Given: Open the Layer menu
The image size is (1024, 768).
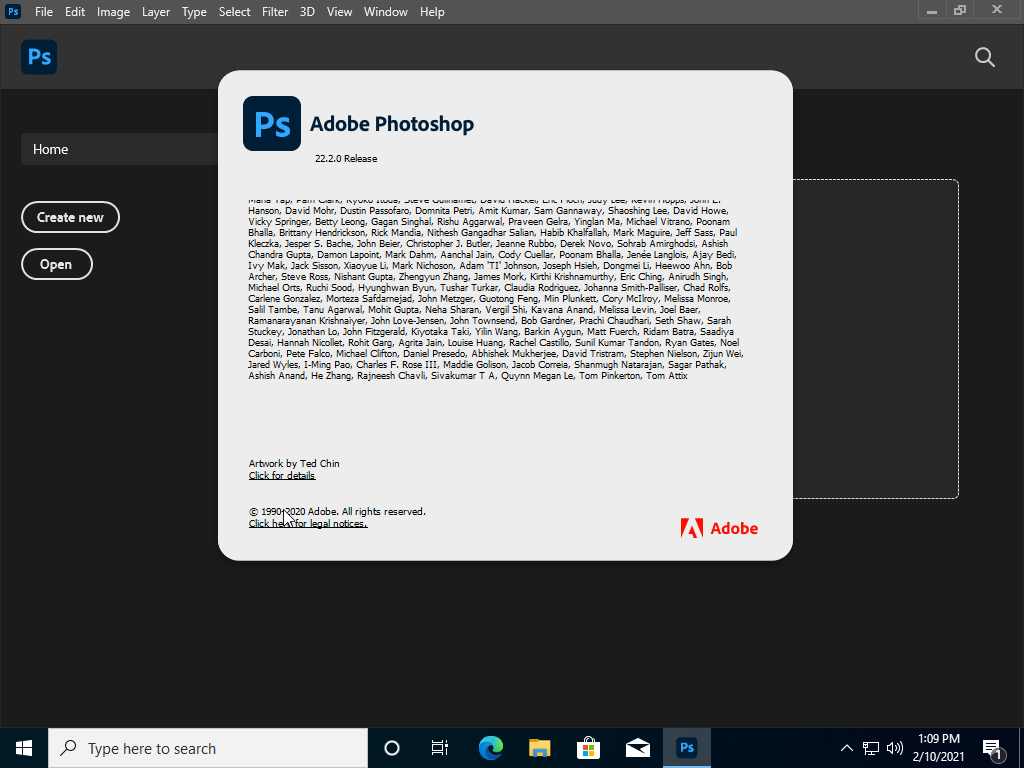Looking at the screenshot, I should point(156,12).
